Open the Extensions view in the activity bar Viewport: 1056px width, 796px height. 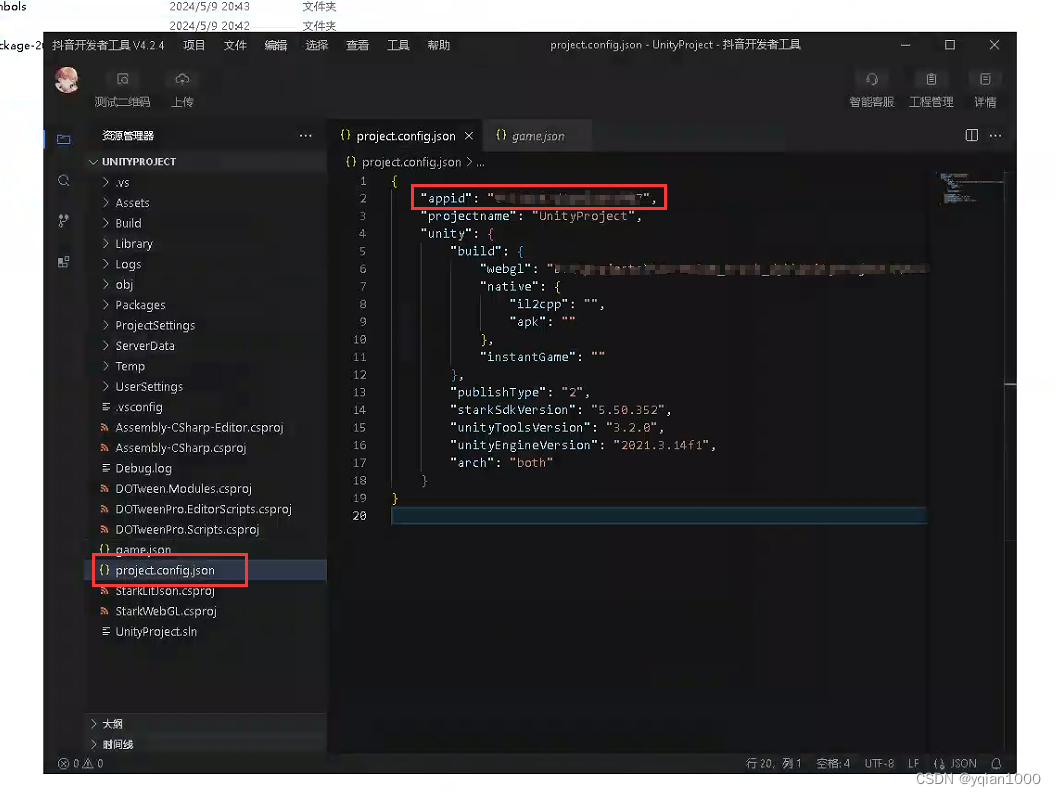point(64,262)
